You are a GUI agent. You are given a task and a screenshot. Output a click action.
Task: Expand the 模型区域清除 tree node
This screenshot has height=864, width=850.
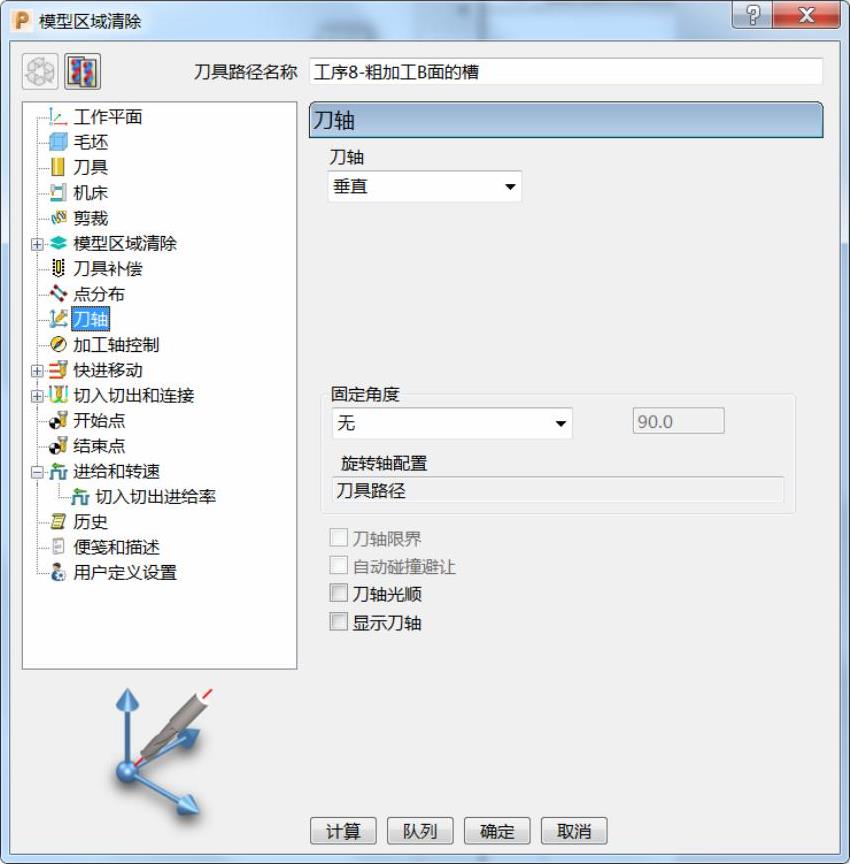pos(37,244)
